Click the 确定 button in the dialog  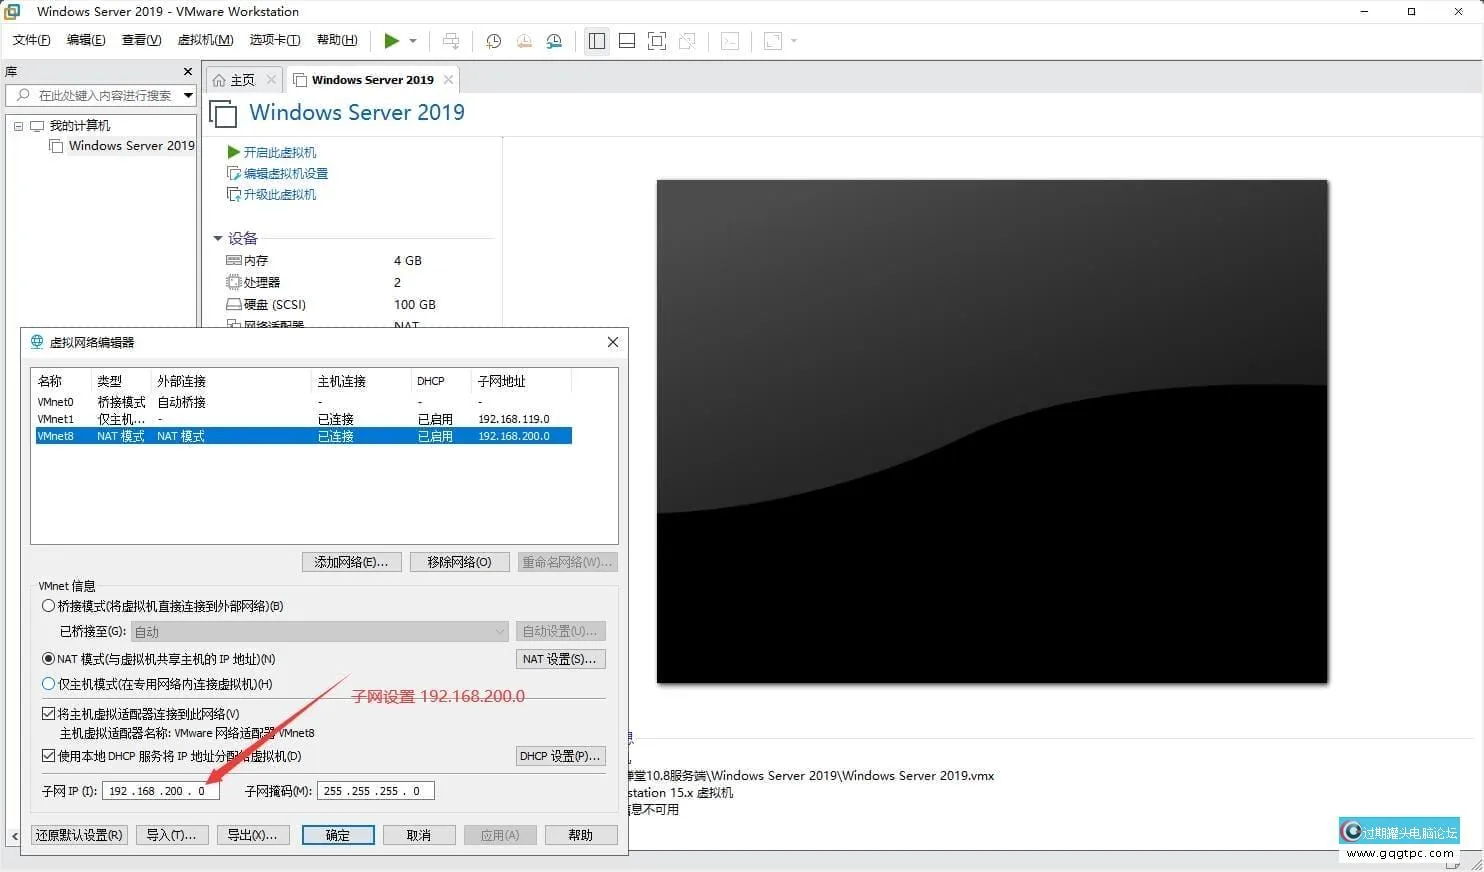pos(338,835)
